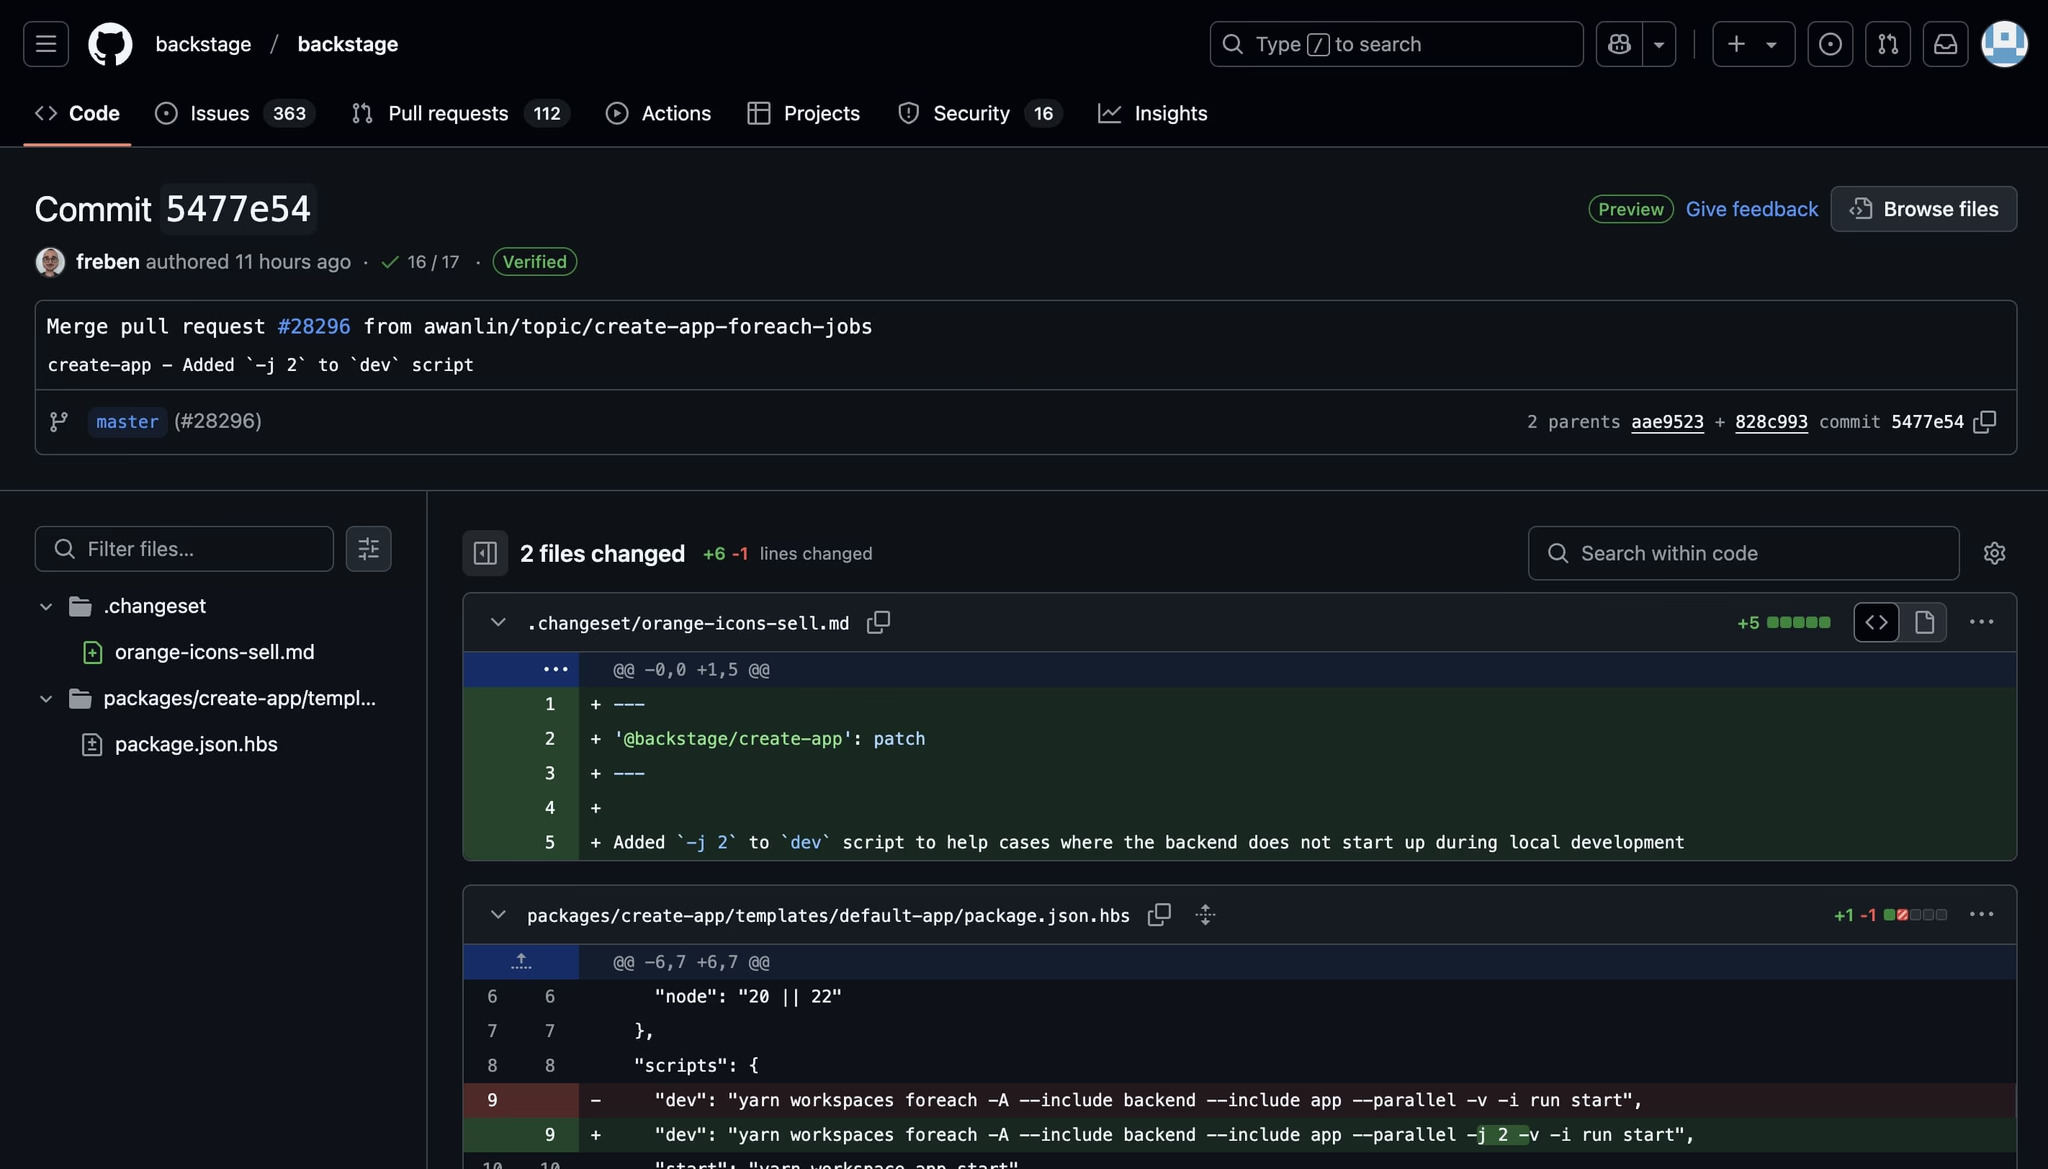Open the pull requests icon in top header

(x=1888, y=44)
